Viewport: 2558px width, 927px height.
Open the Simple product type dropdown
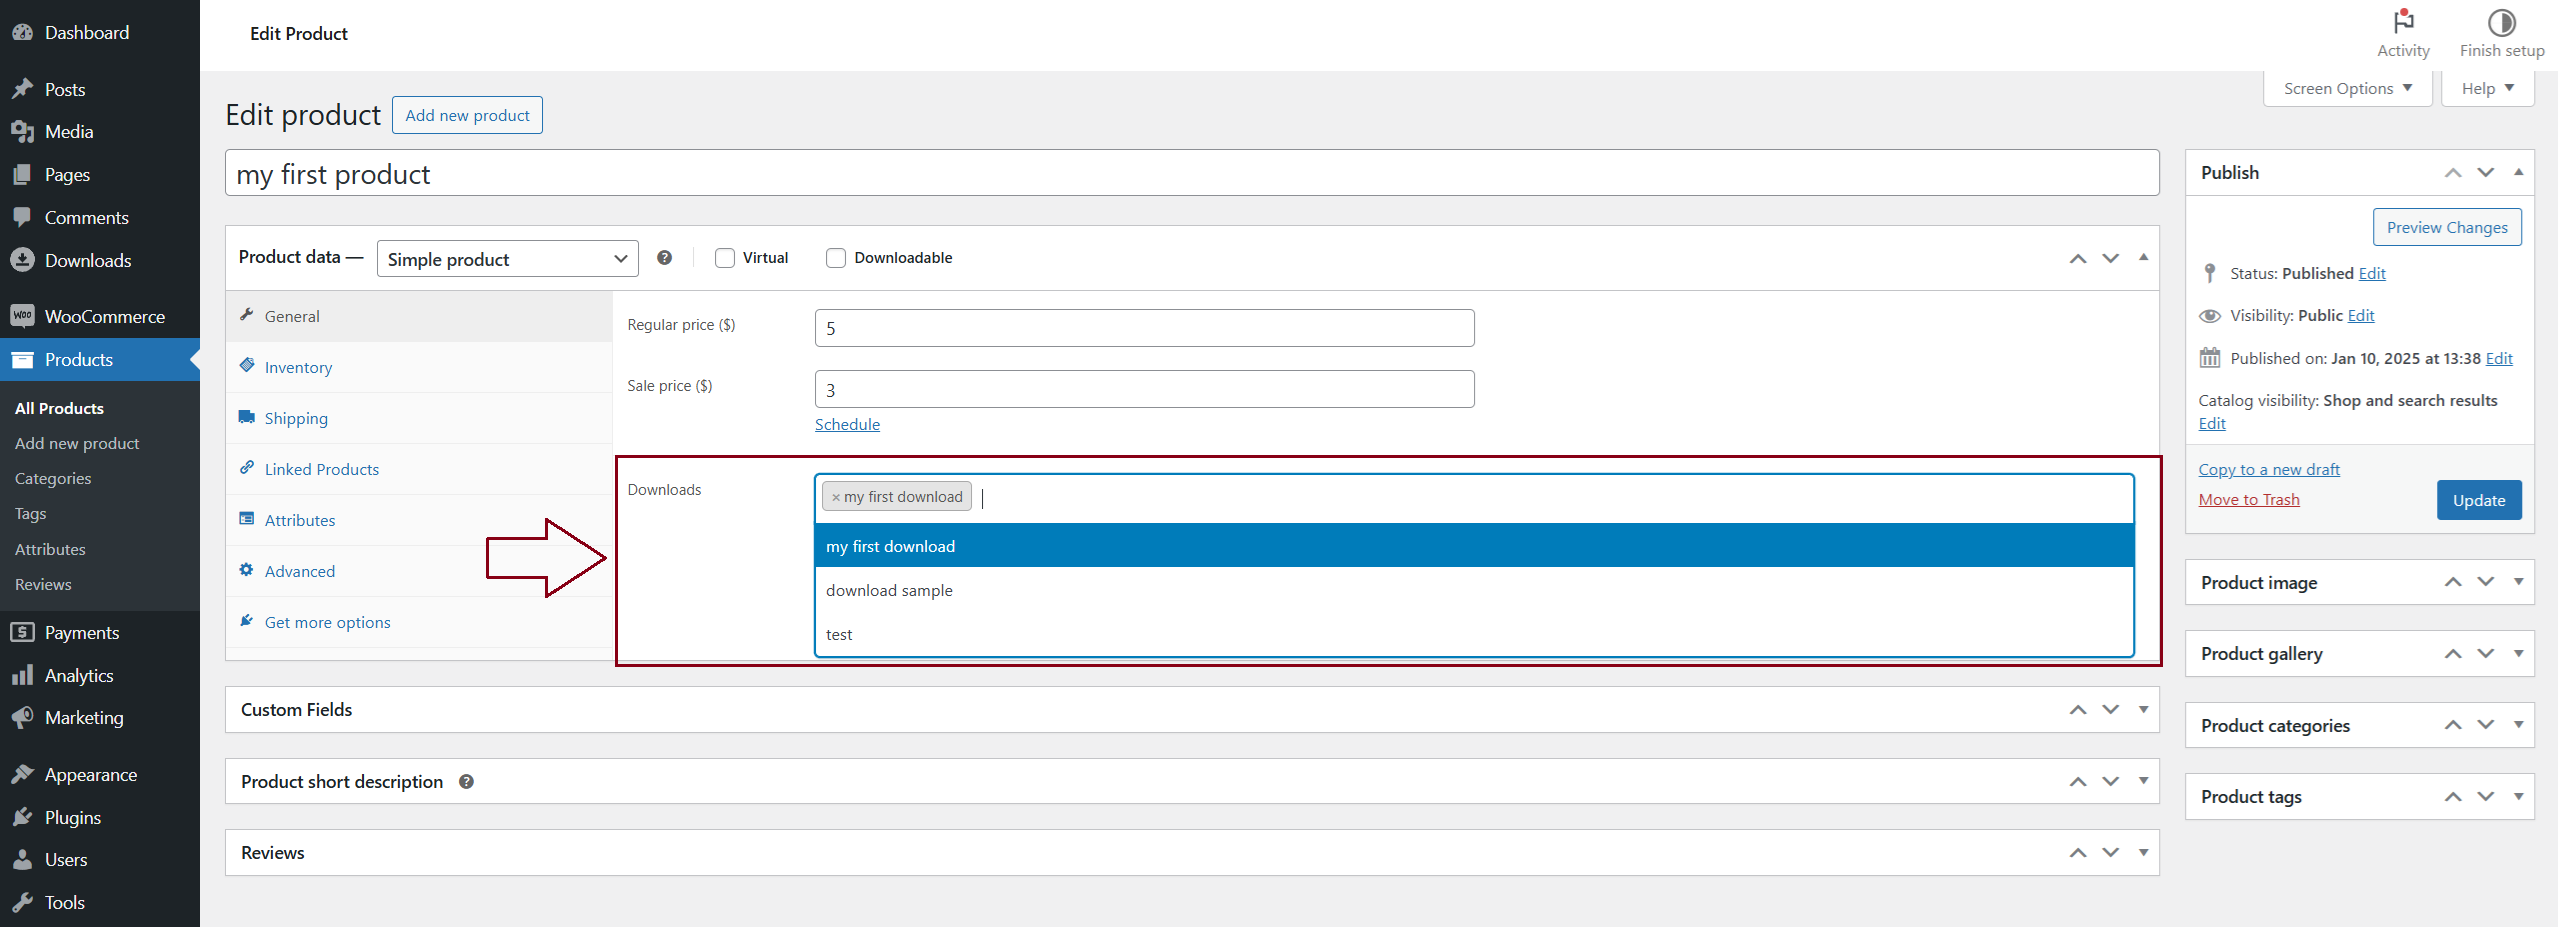(506, 258)
